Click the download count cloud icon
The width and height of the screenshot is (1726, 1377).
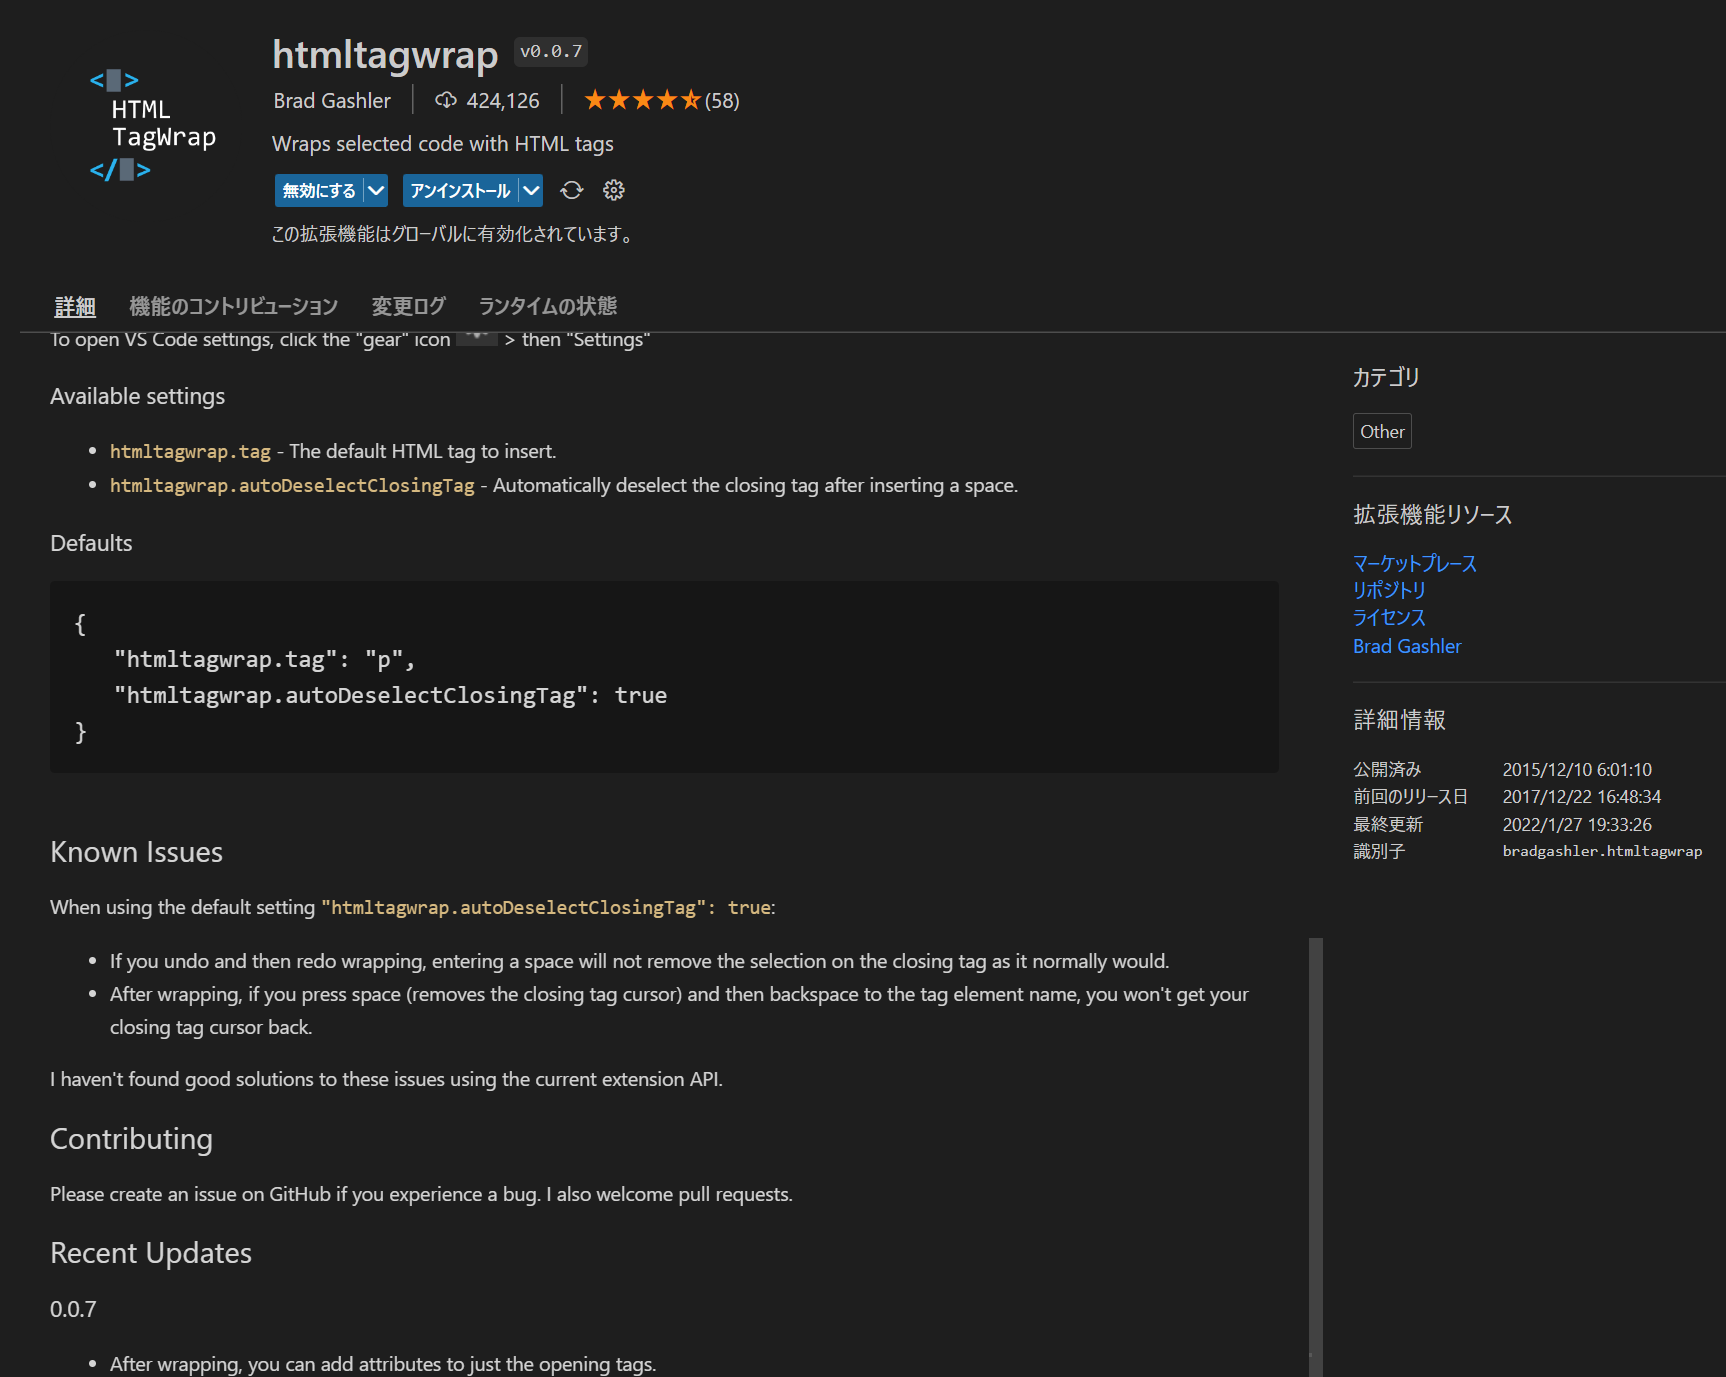pyautogui.click(x=446, y=100)
